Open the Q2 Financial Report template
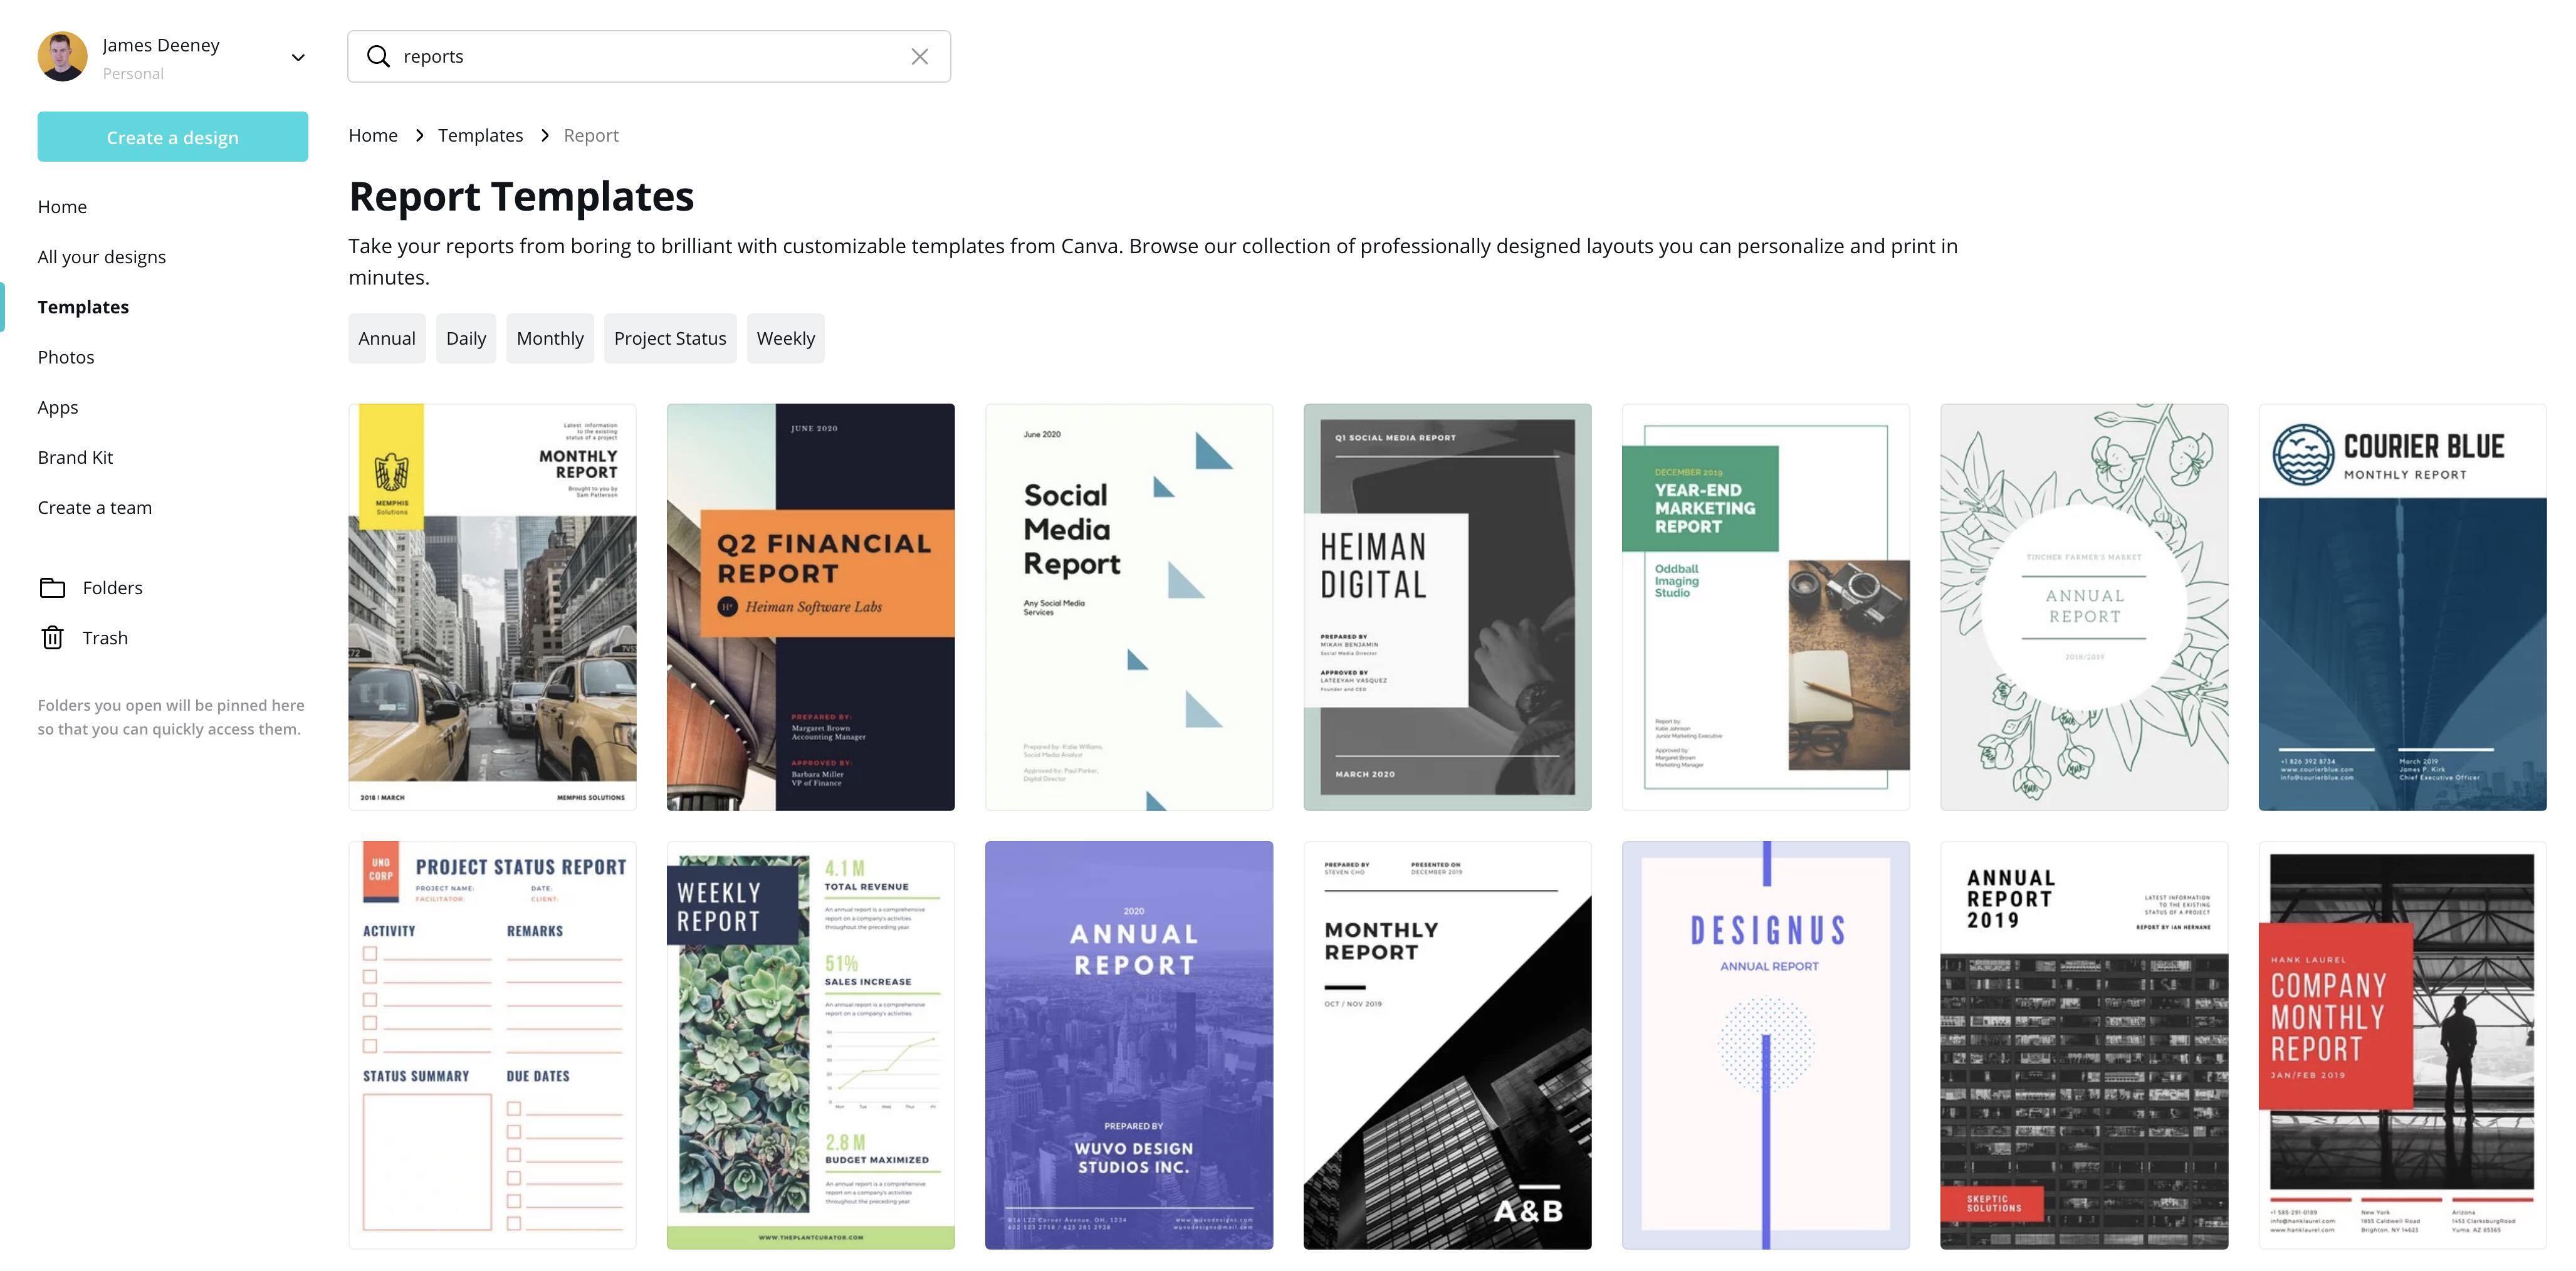Viewport: 2576px width, 1271px height. 811,607
